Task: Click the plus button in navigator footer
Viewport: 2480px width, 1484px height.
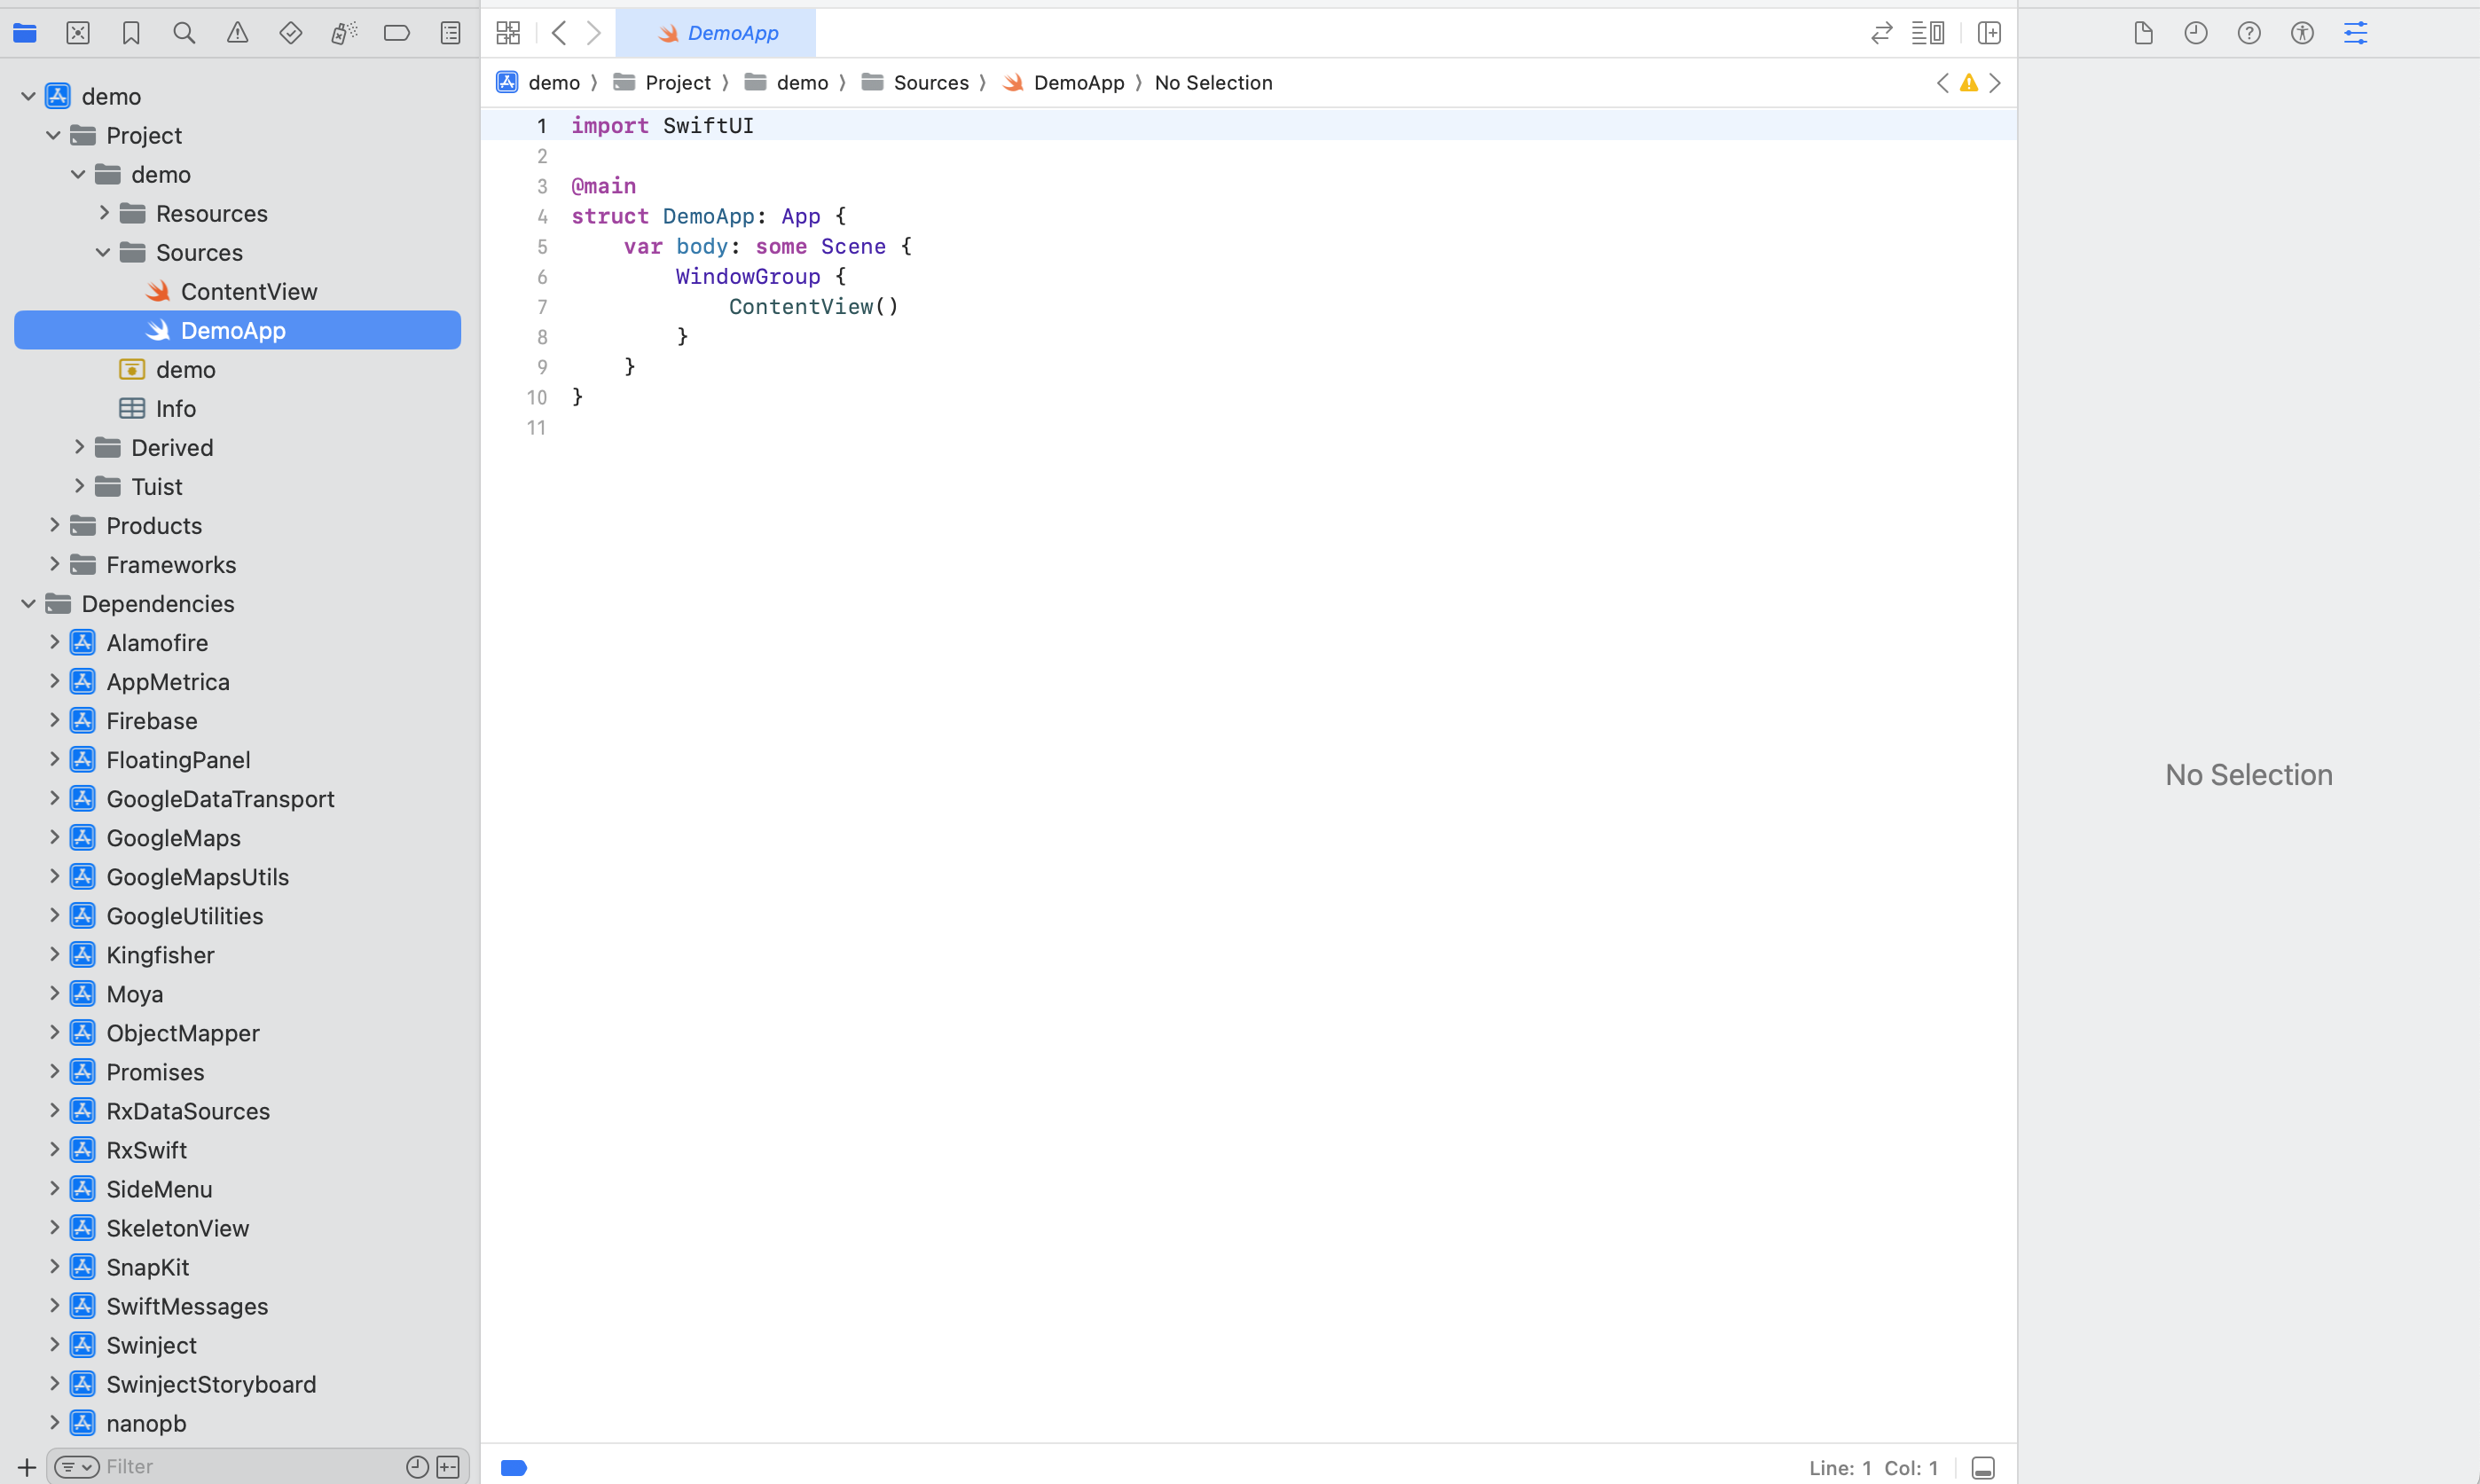Action: [x=27, y=1467]
